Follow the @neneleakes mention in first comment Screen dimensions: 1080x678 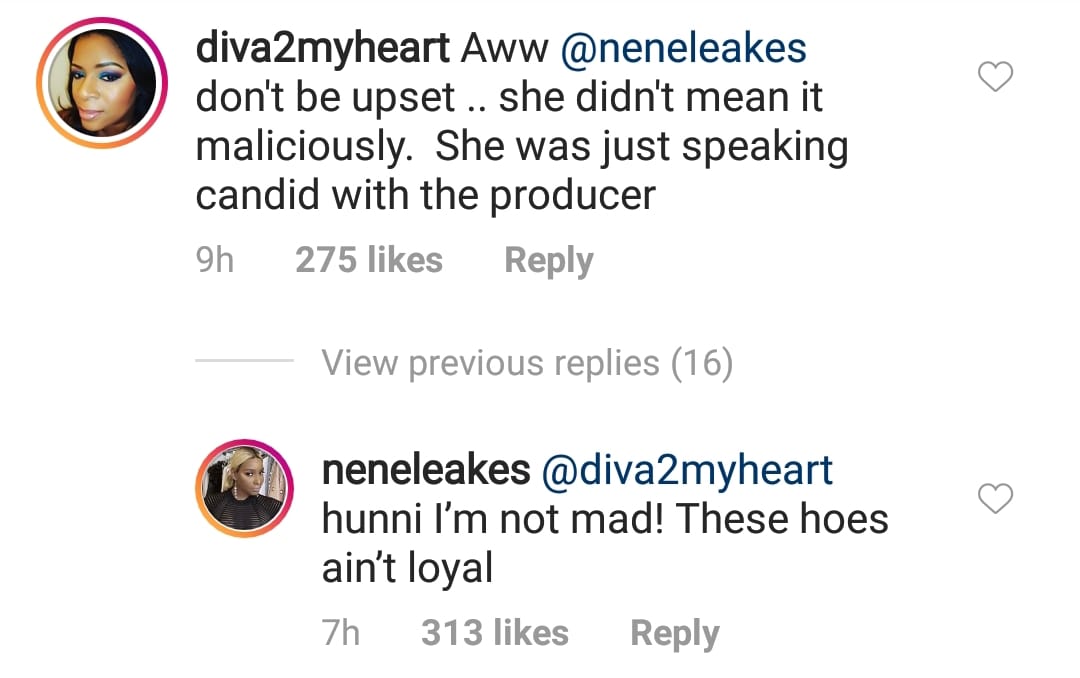click(685, 48)
